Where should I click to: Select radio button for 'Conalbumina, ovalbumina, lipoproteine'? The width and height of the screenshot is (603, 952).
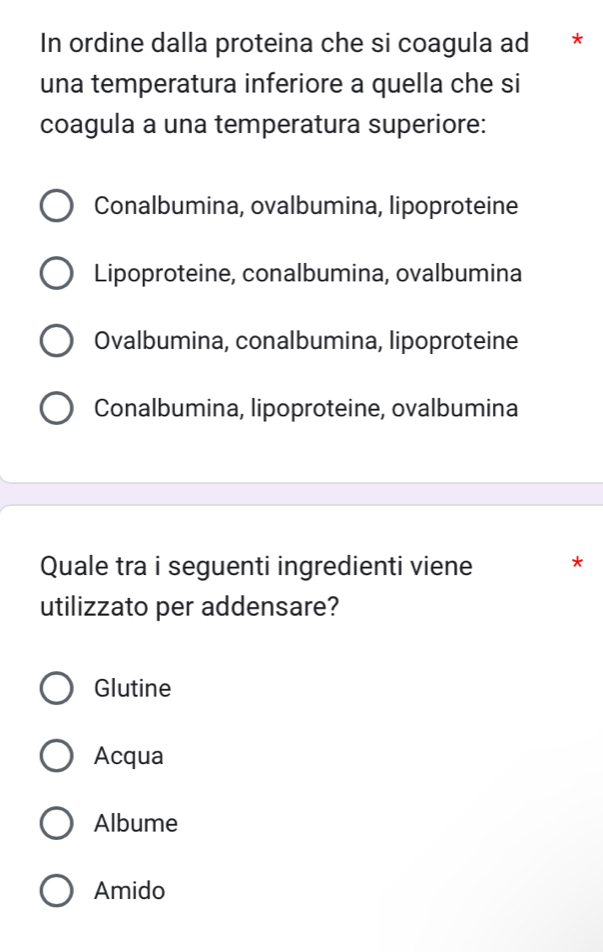coord(56,208)
